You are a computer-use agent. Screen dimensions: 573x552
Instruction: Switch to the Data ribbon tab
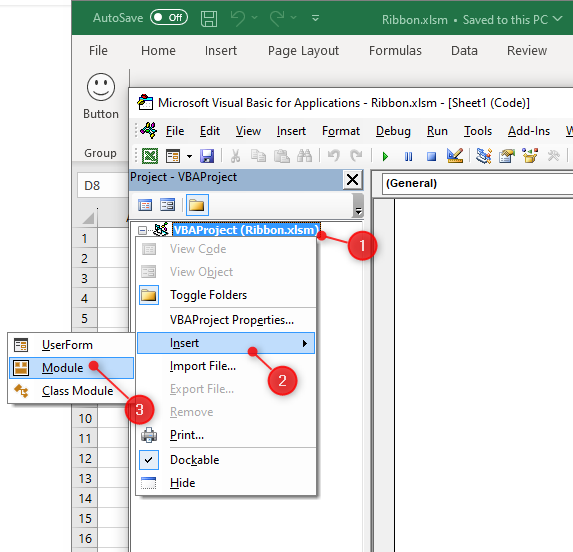[464, 50]
